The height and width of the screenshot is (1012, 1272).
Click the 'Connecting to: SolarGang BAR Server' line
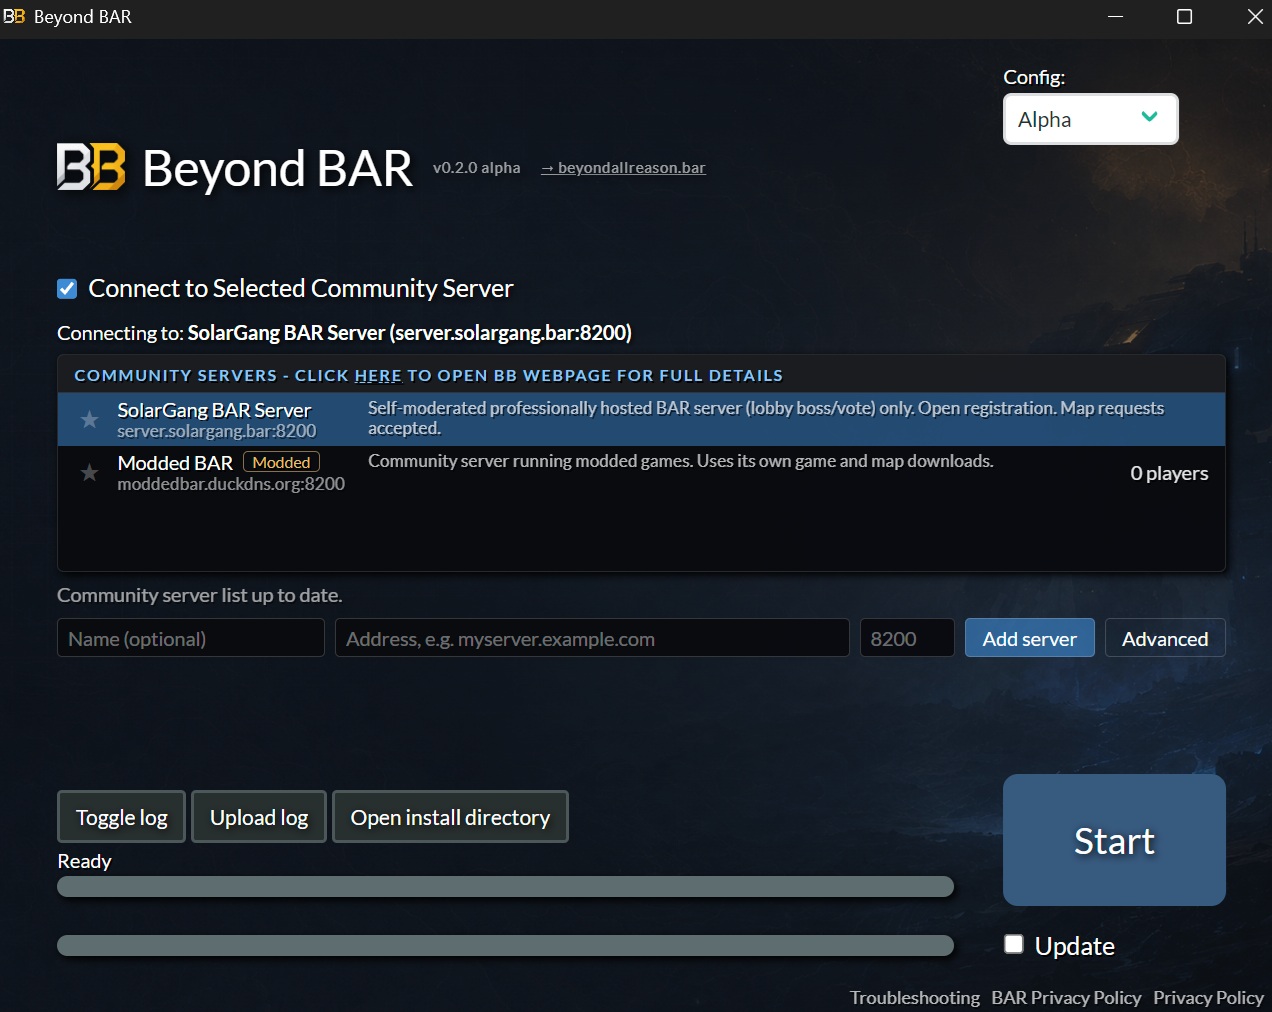344,333
